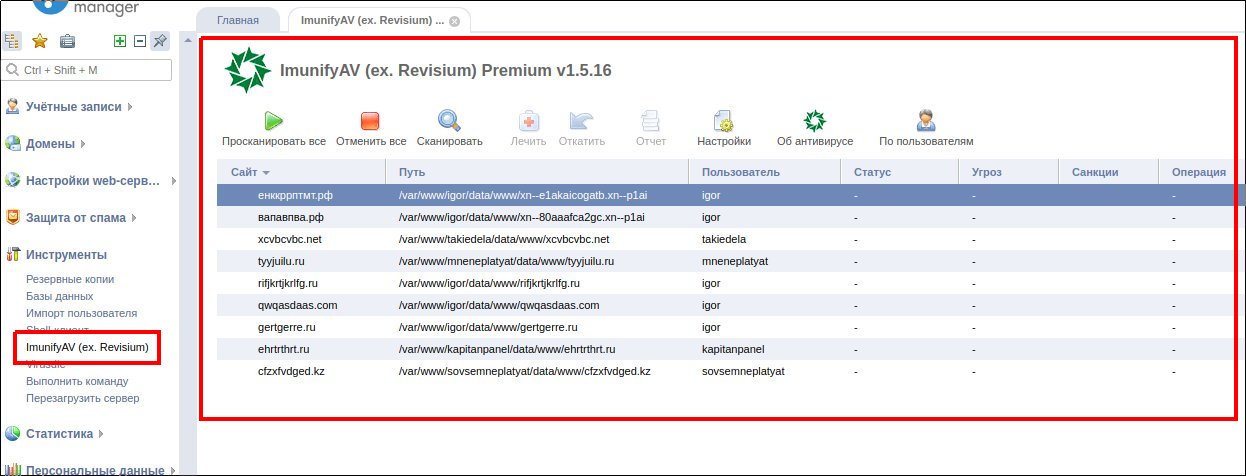Click user kapitanpanel cell
Image resolution: width=1246 pixels, height=476 pixels.
tap(732, 349)
